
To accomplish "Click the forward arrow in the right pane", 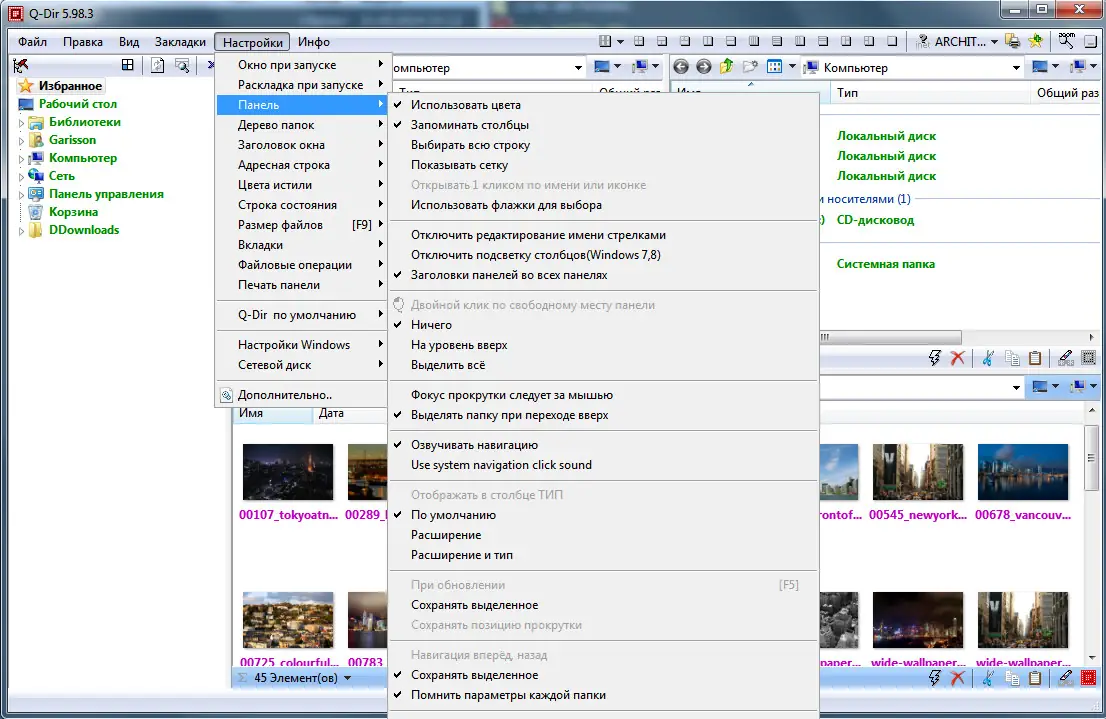I will click(x=703, y=67).
